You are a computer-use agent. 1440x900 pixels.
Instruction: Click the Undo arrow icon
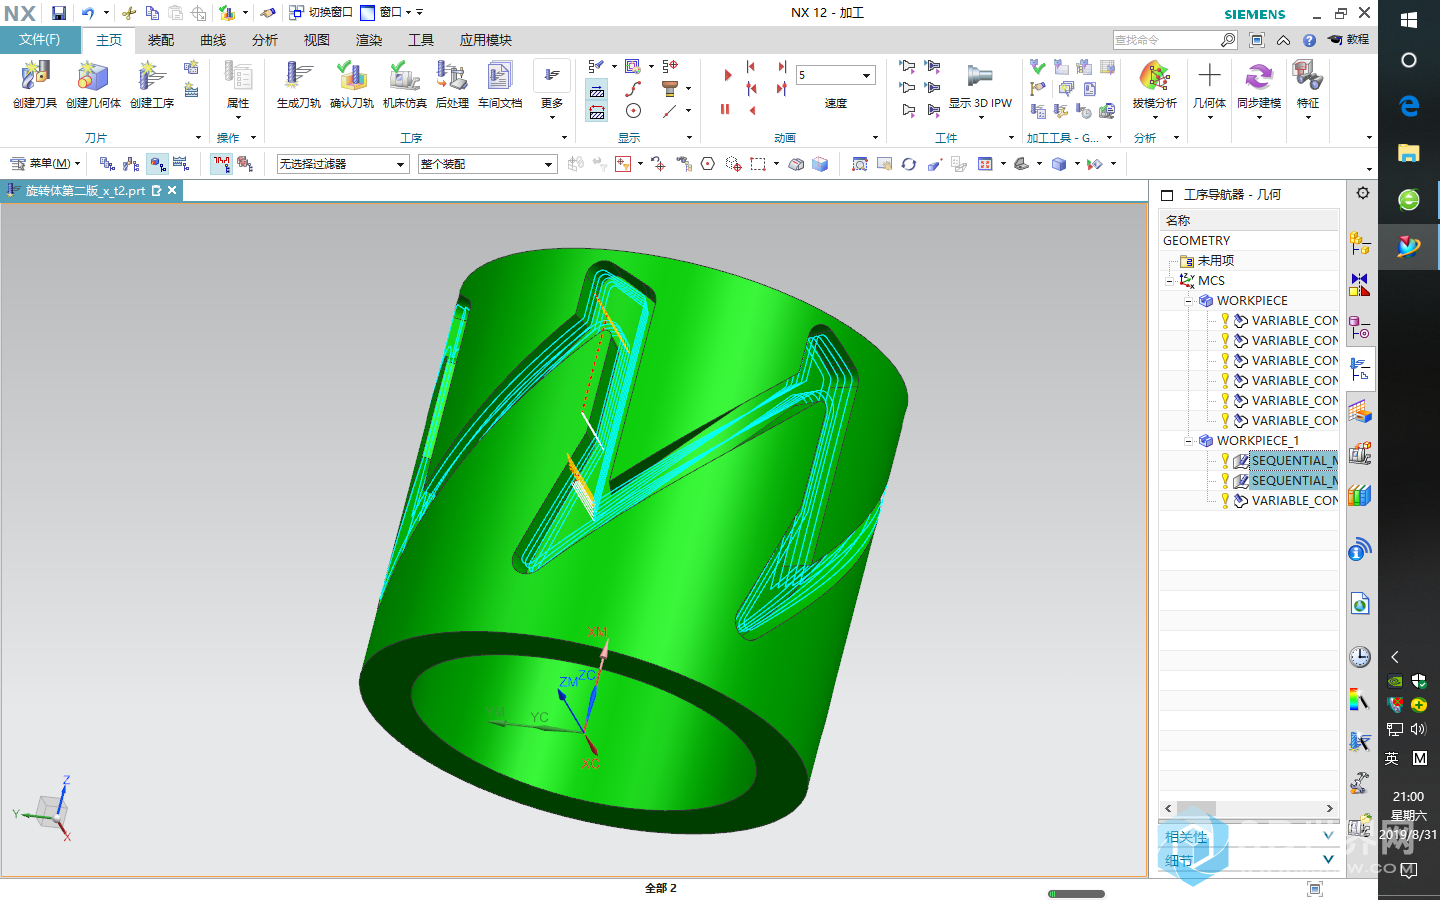(x=88, y=13)
